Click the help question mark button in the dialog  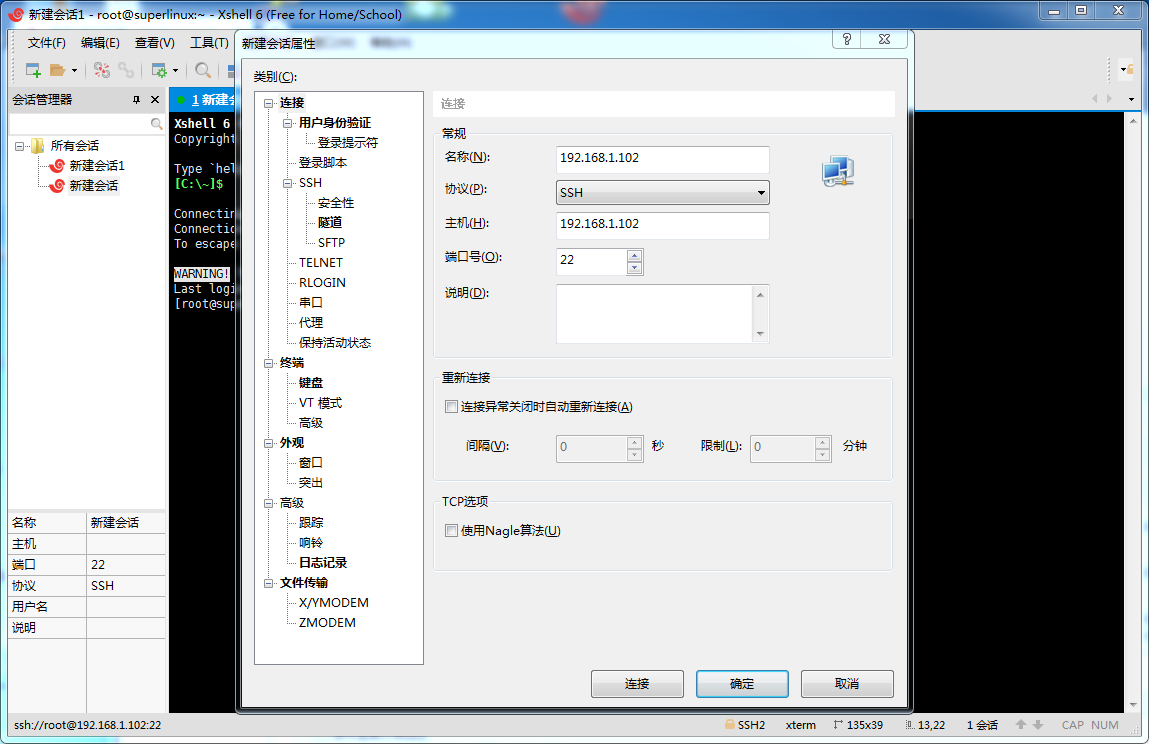[846, 39]
